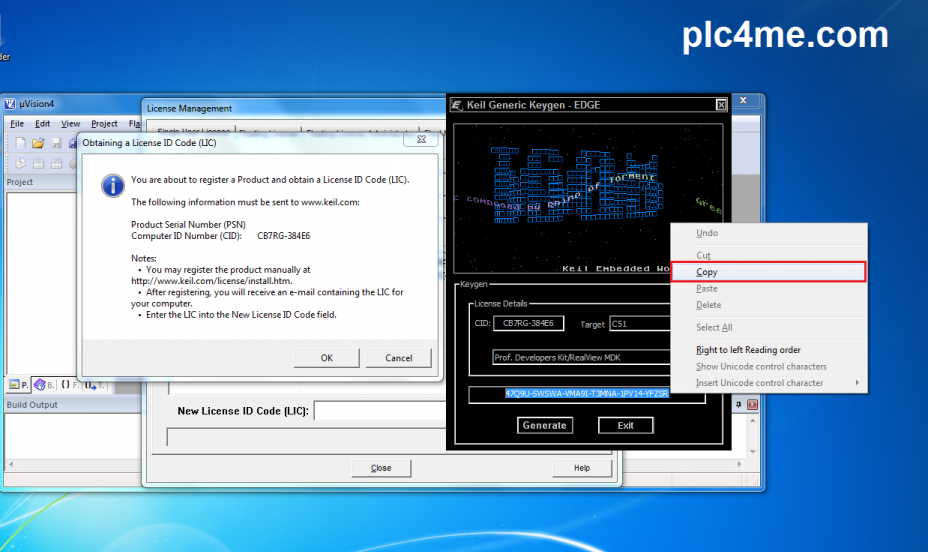Switch to the Single-User License tab
The width and height of the screenshot is (928, 552).
coord(193,131)
